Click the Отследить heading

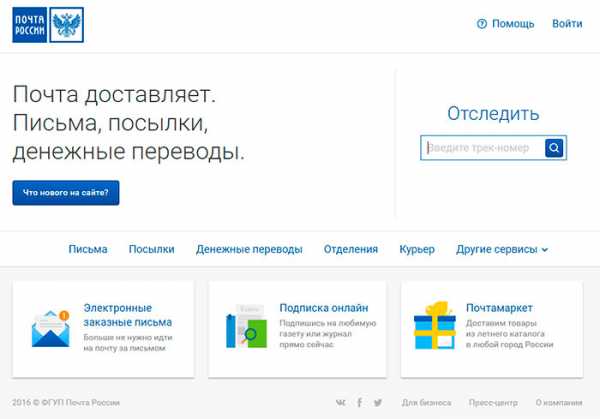click(x=493, y=114)
